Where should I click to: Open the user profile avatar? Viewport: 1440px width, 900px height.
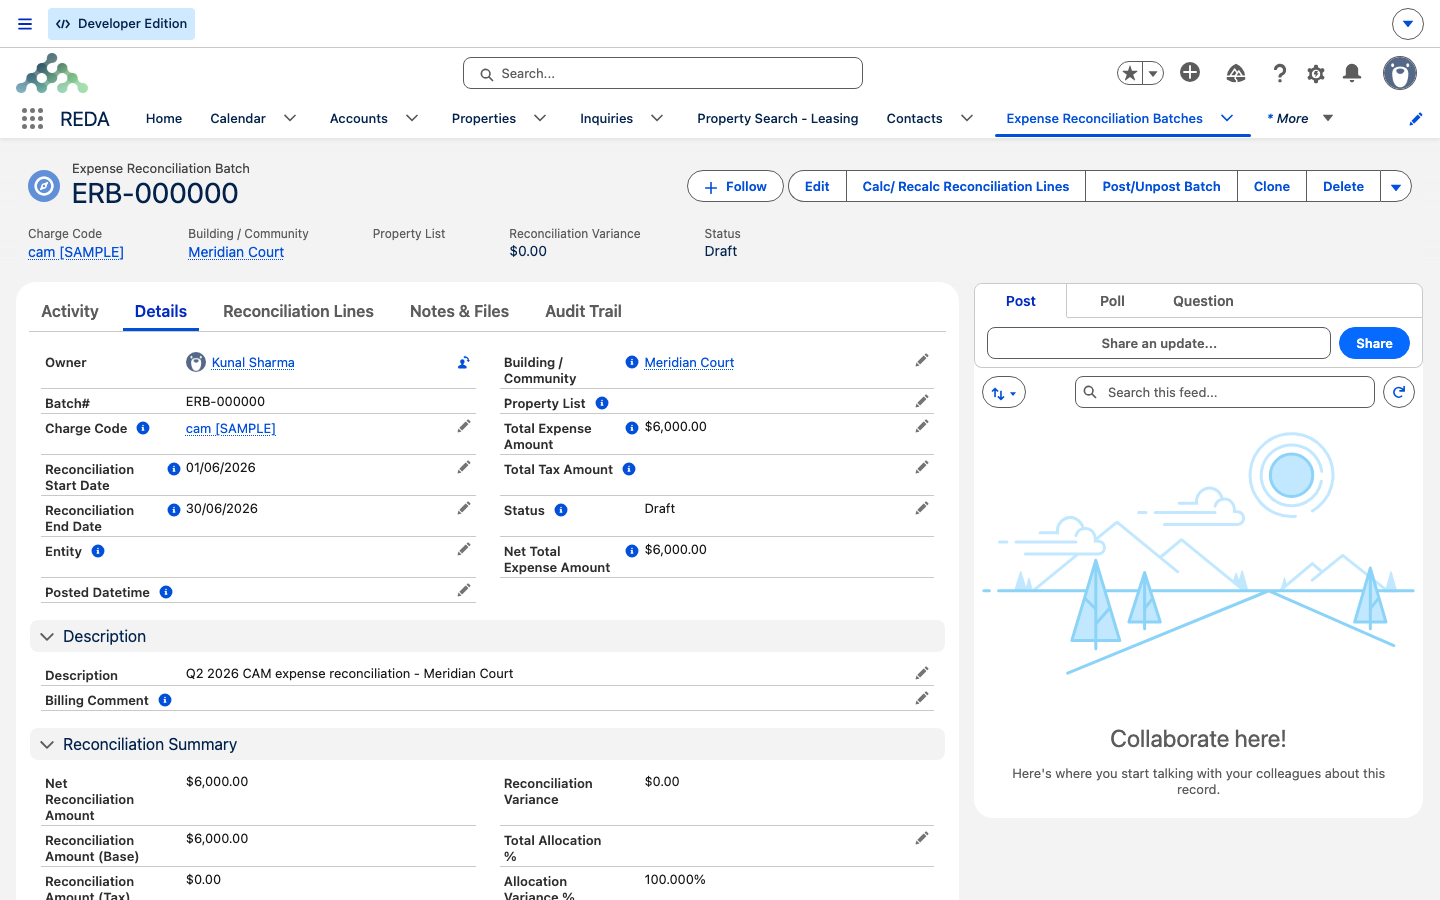pos(1400,73)
